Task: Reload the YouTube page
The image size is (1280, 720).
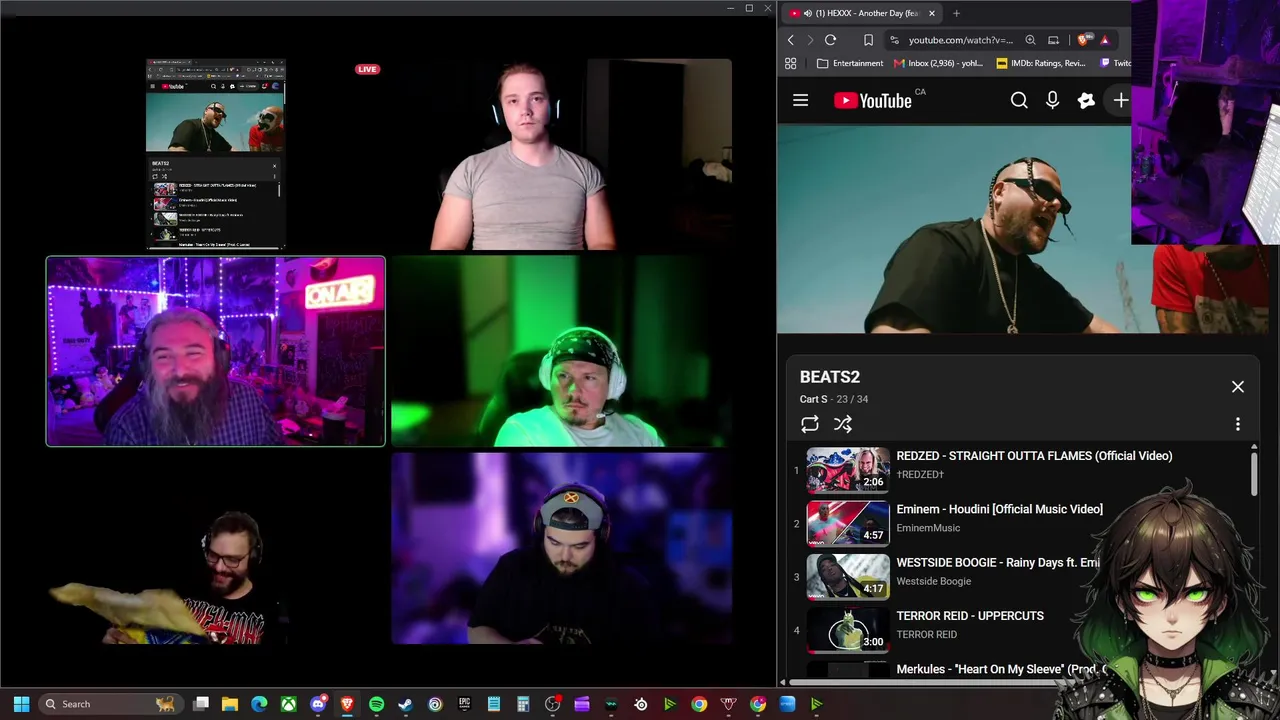Action: point(830,40)
